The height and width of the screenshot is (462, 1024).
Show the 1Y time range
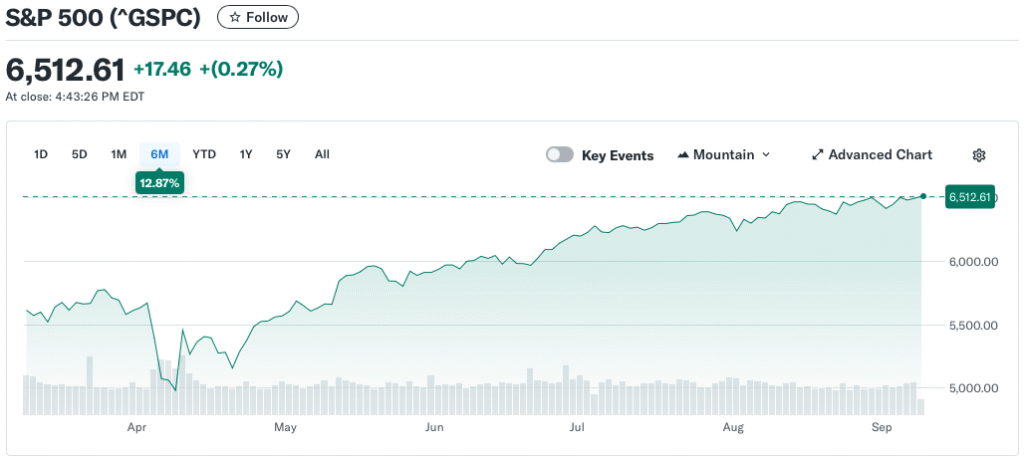click(x=246, y=154)
